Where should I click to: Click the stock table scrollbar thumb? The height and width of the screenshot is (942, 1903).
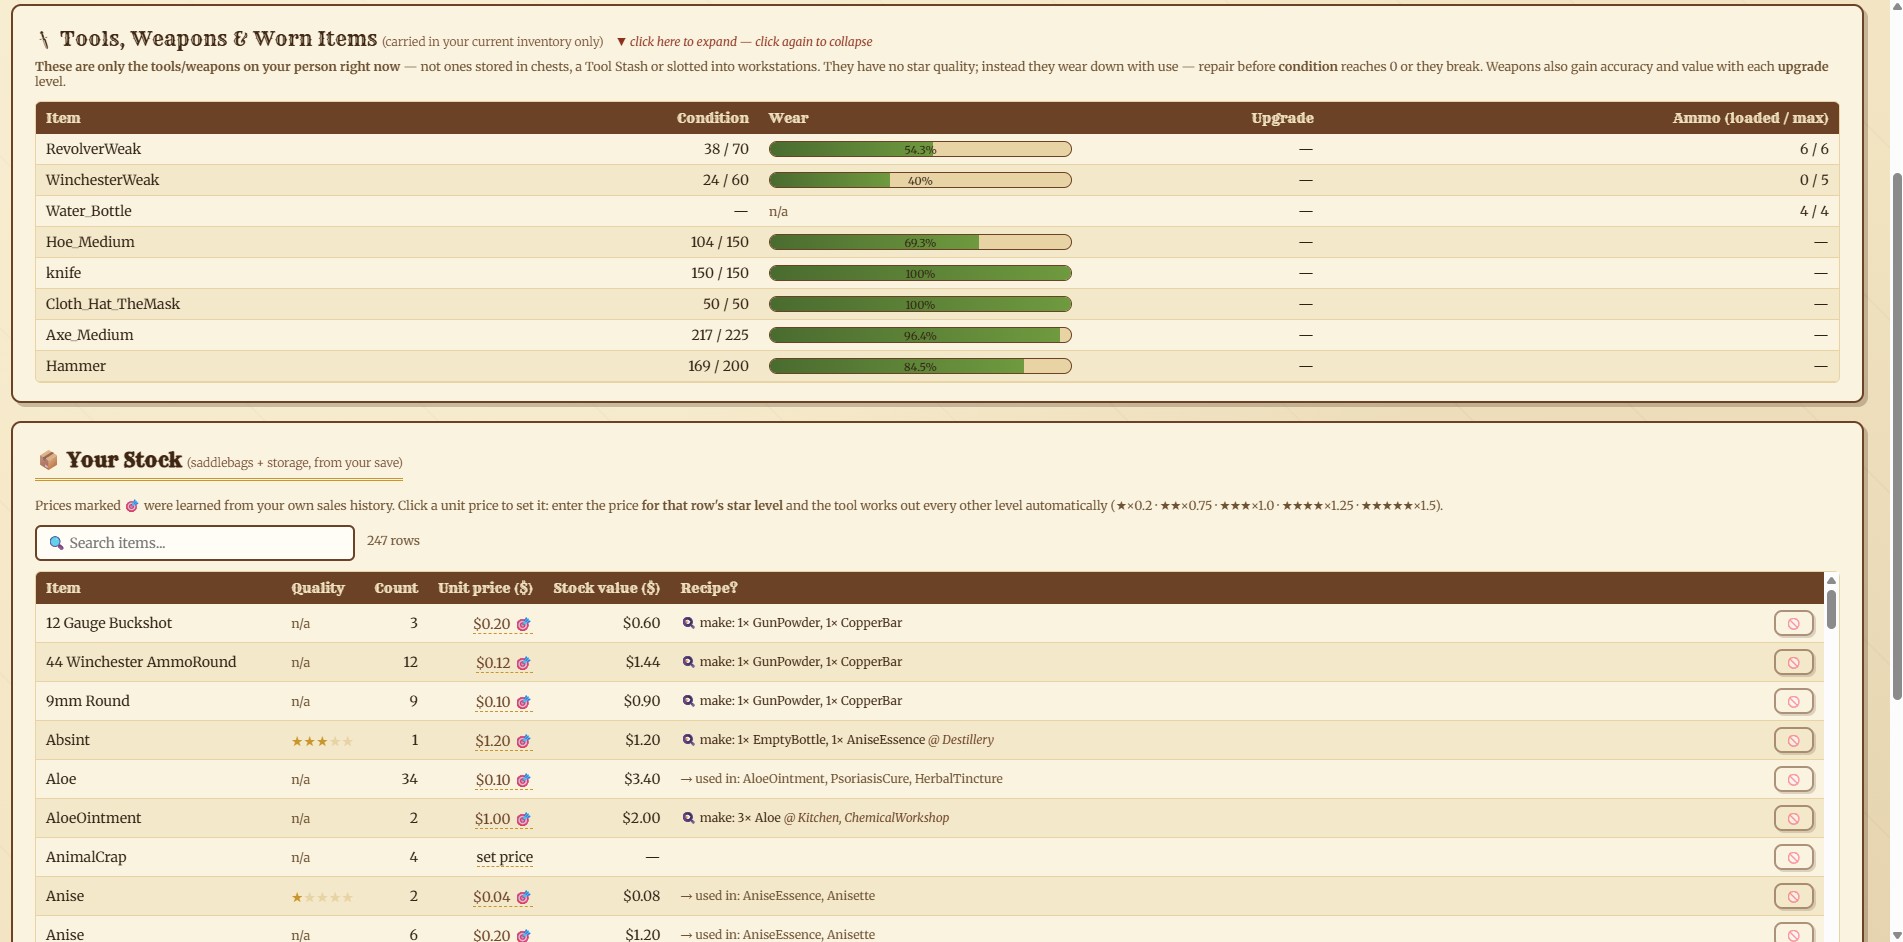click(x=1831, y=609)
